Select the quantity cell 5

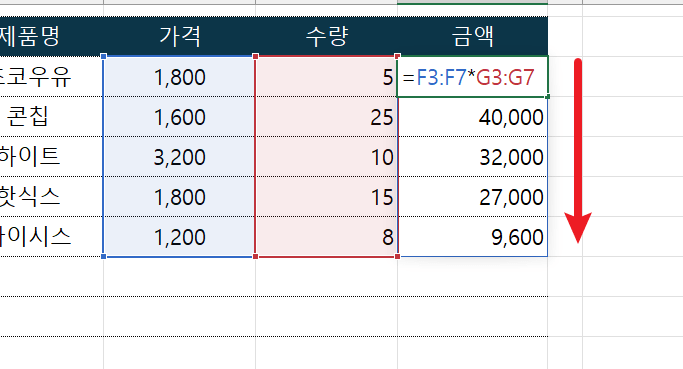click(x=326, y=77)
